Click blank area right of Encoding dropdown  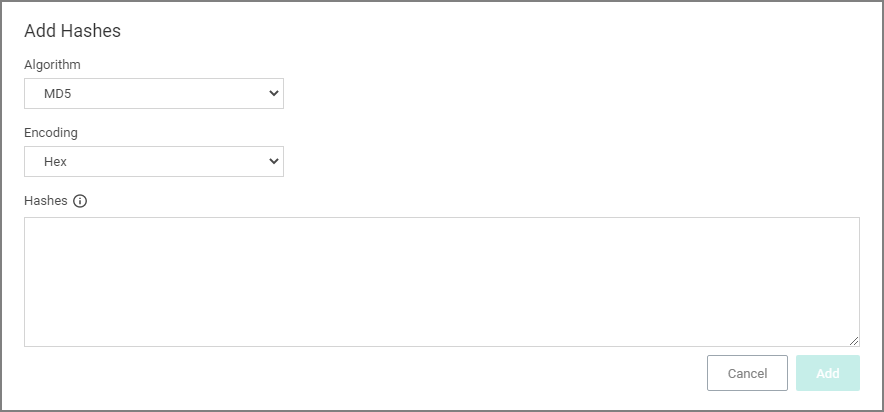tap(564, 161)
